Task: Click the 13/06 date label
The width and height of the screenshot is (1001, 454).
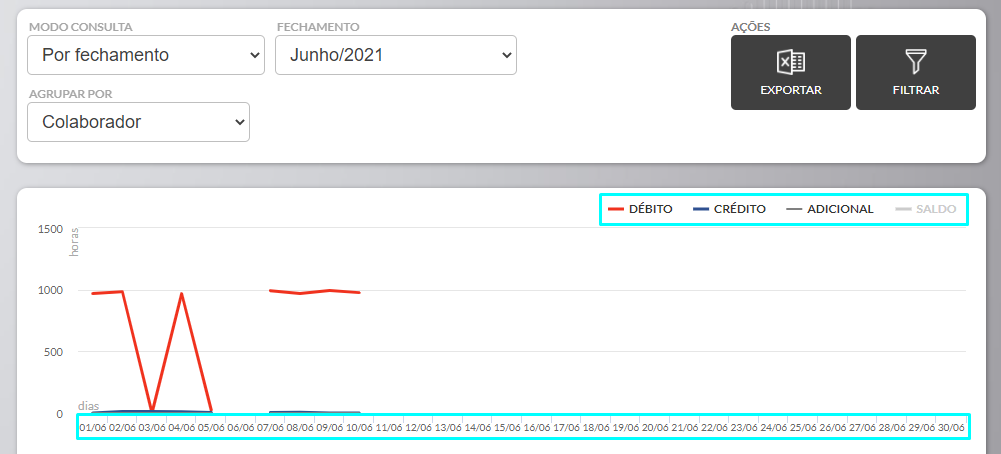Action: point(448,427)
